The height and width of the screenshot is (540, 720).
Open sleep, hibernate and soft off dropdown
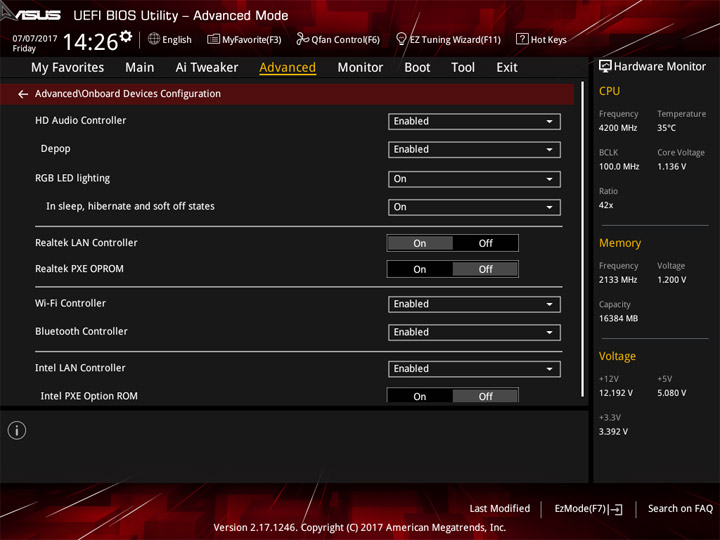pyautogui.click(x=474, y=207)
